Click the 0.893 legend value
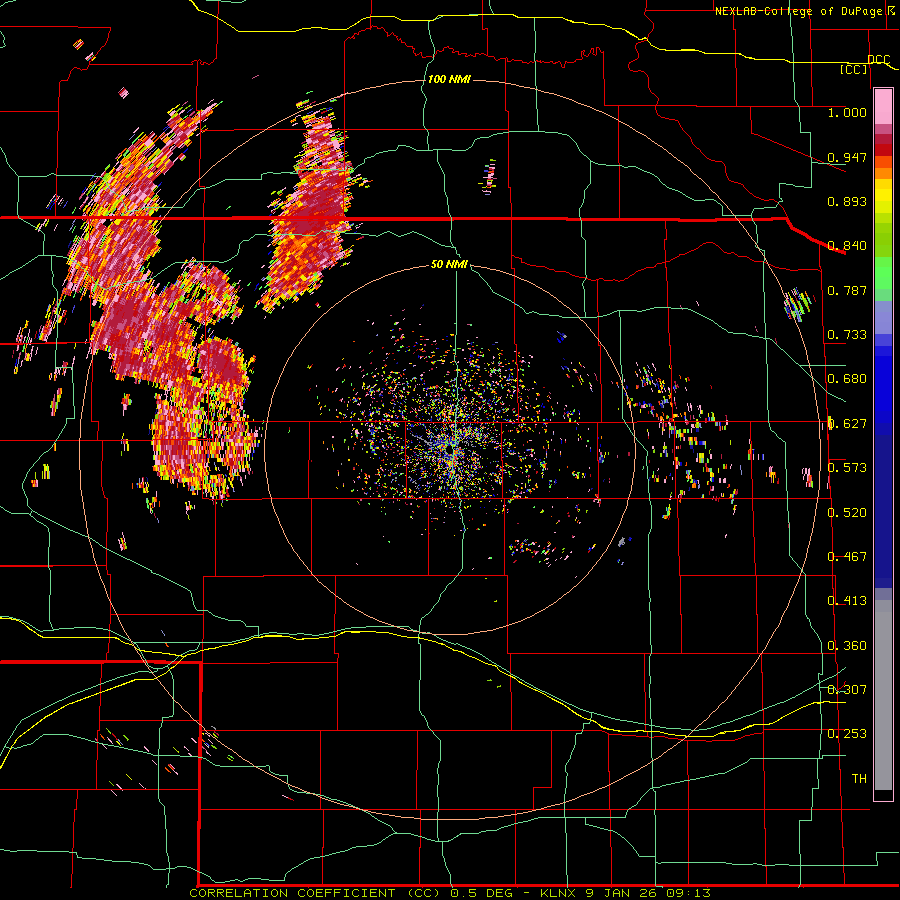The width and height of the screenshot is (900, 900). [x=847, y=201]
